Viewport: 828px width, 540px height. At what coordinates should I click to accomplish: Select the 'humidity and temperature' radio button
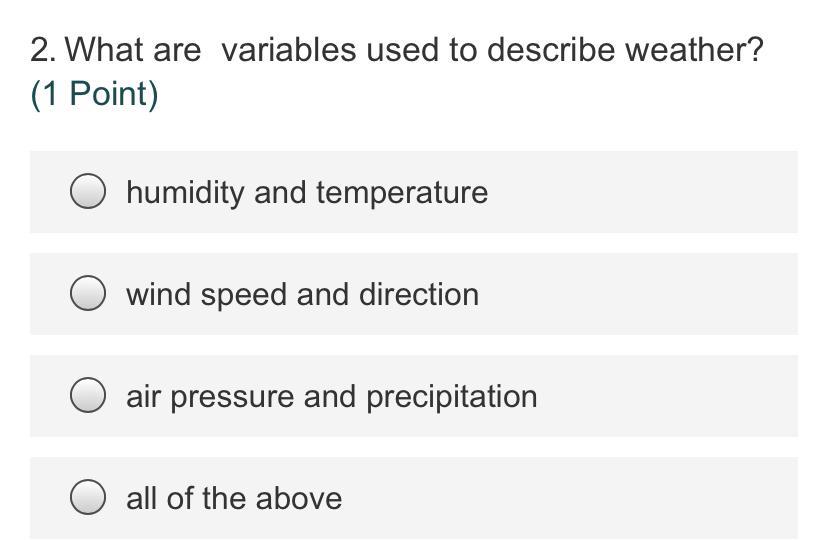88,192
